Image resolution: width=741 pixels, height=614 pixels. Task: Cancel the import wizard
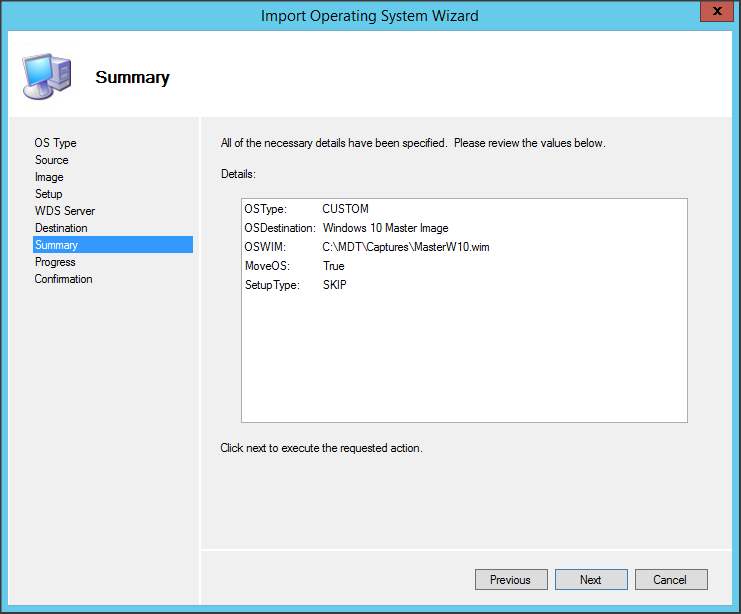pyautogui.click(x=669, y=580)
